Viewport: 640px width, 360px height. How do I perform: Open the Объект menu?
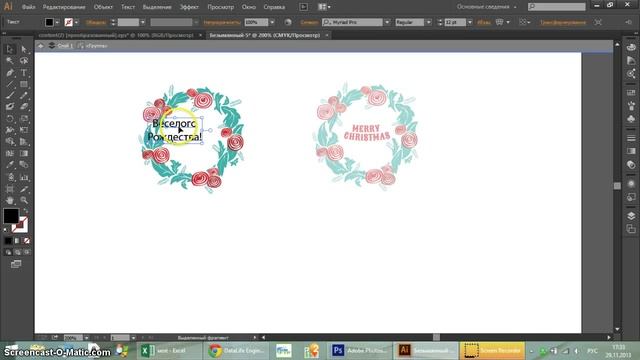[x=103, y=7]
